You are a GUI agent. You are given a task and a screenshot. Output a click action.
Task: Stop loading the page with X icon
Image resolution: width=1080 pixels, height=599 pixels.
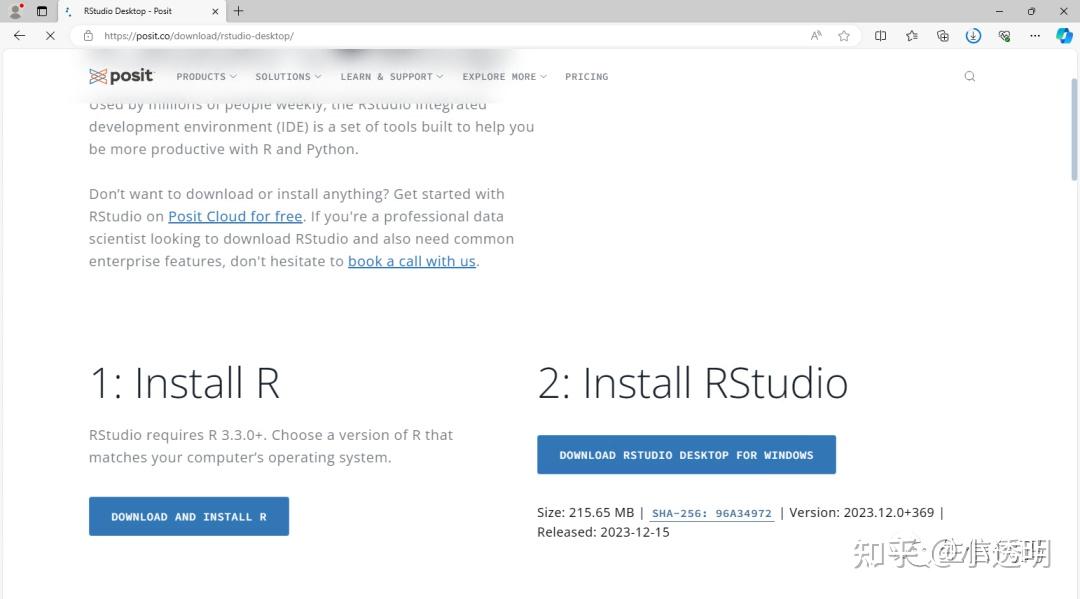pyautogui.click(x=50, y=36)
